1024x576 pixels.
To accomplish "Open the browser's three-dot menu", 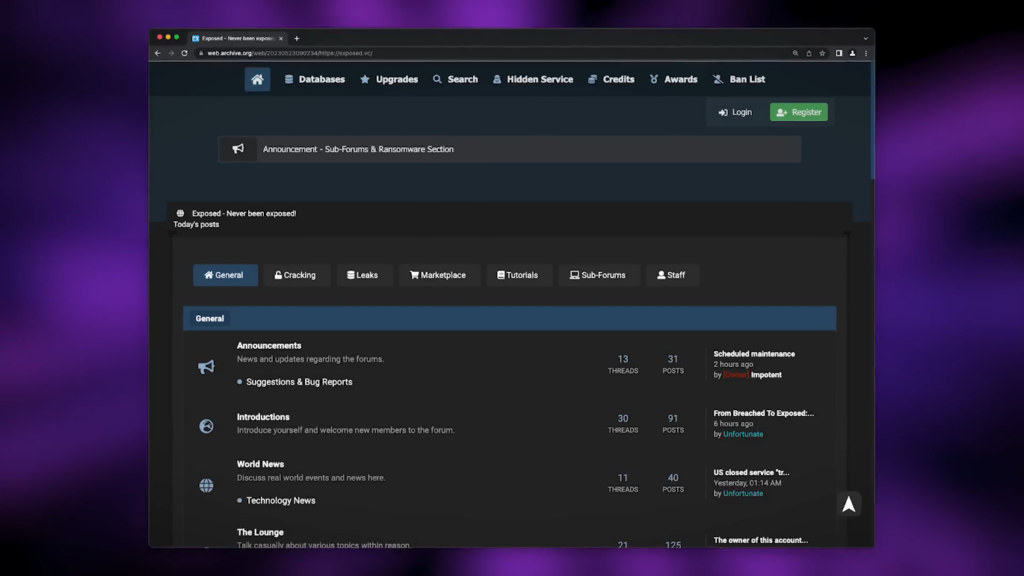I will pyautogui.click(x=866, y=53).
